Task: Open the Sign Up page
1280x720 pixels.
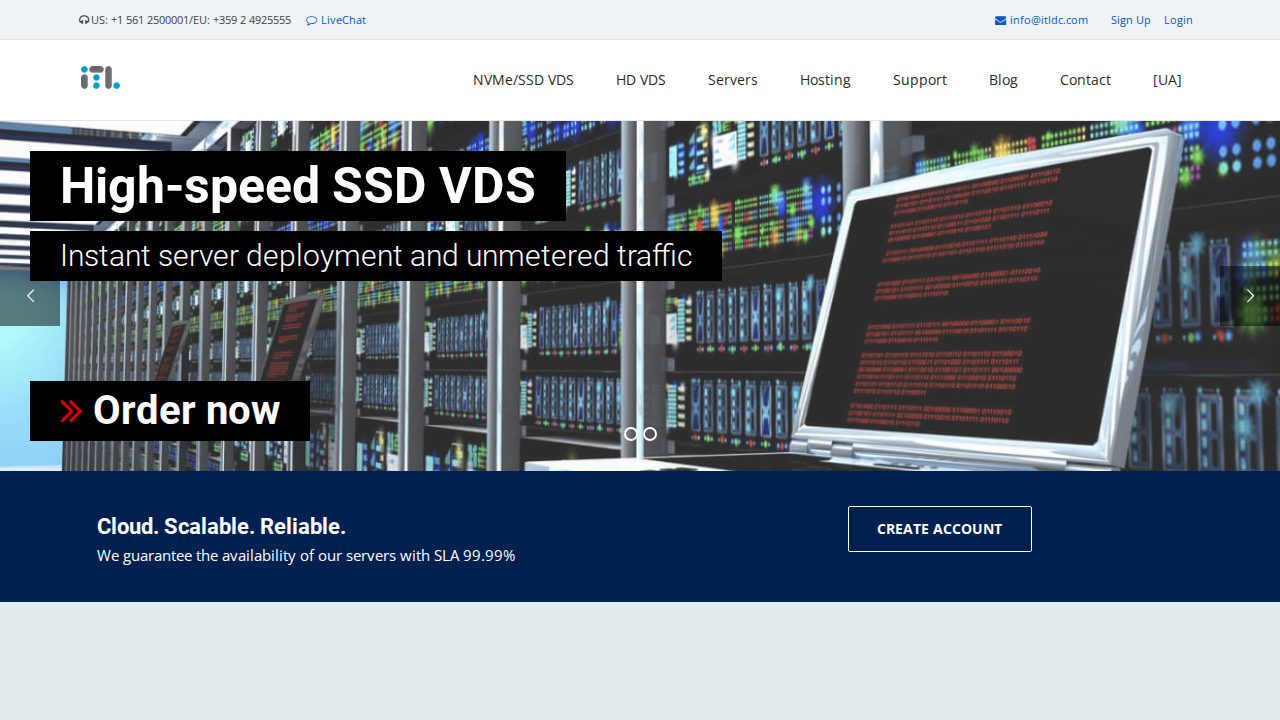Action: coord(1130,20)
